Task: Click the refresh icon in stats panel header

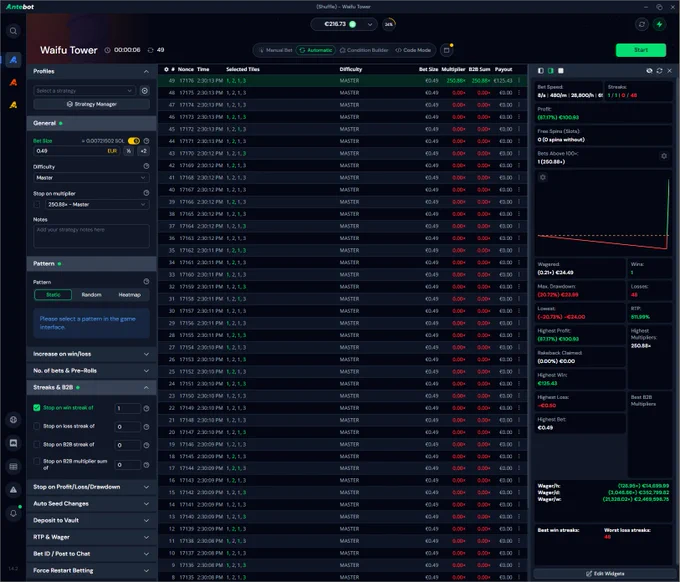Action: click(660, 71)
